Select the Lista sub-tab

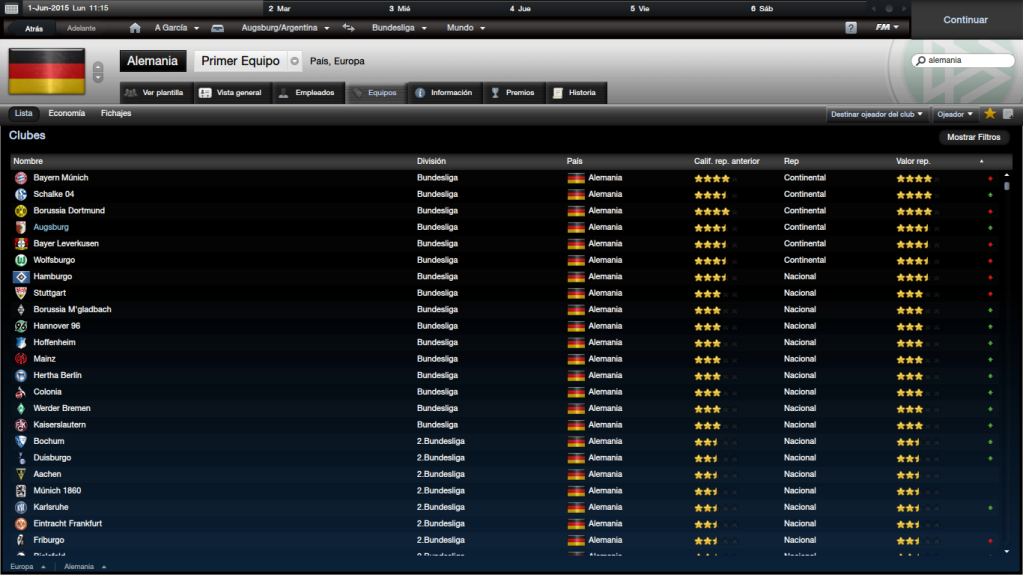pos(23,114)
